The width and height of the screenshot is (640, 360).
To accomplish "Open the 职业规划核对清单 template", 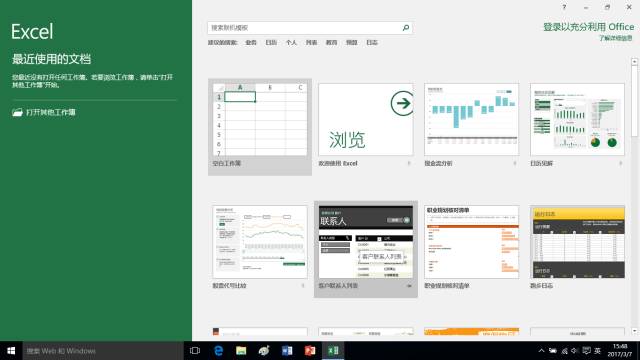I will 471,242.
